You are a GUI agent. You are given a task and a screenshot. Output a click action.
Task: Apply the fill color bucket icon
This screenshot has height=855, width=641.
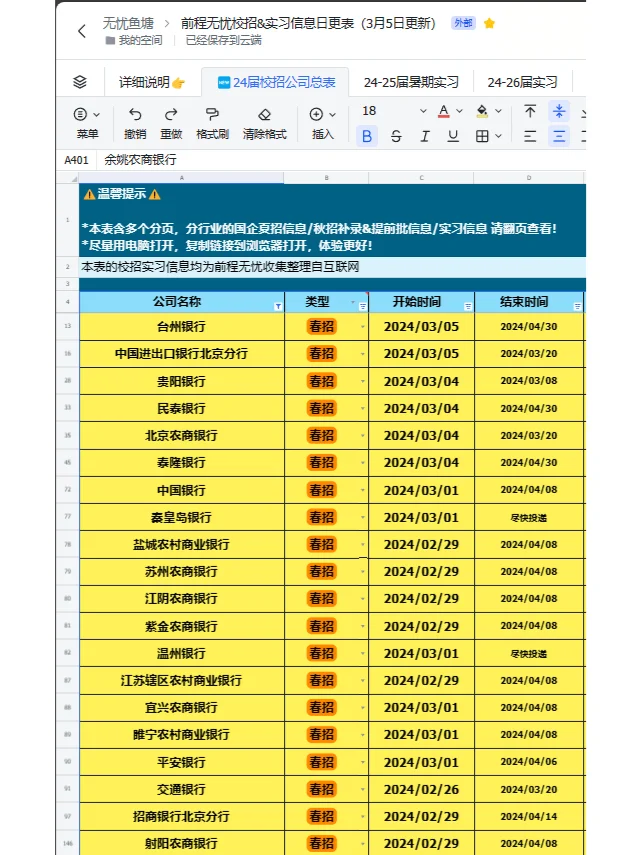point(482,112)
